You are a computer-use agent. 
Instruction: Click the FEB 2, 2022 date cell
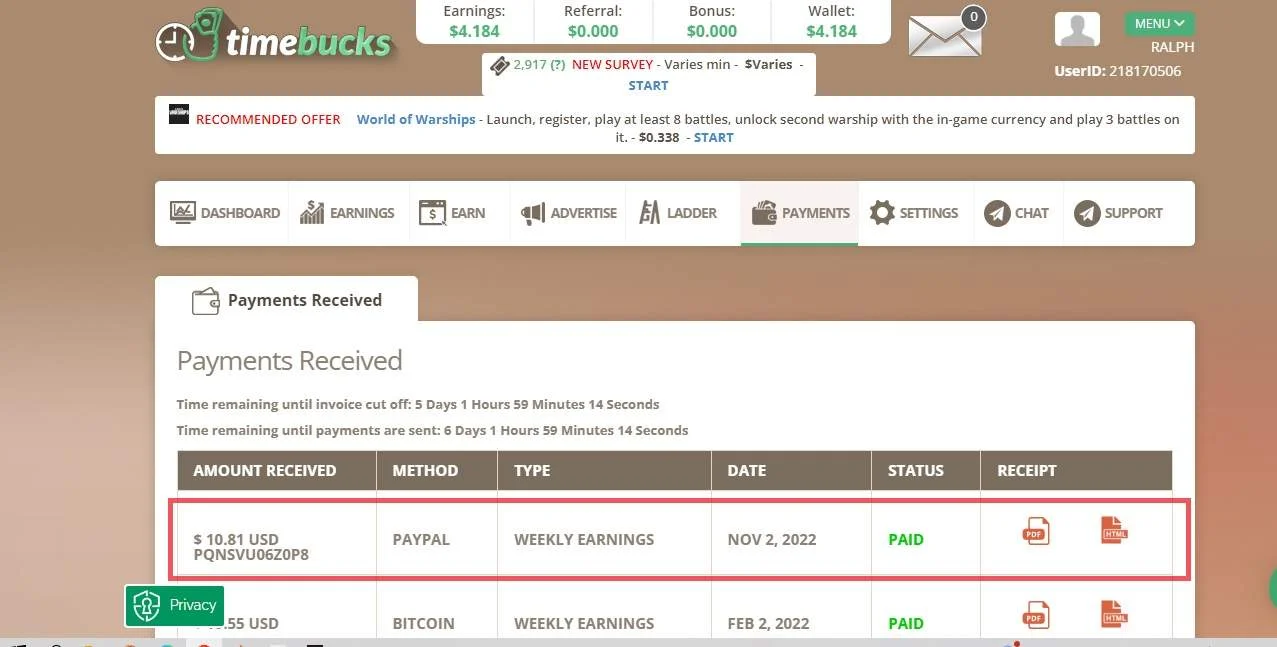[768, 623]
